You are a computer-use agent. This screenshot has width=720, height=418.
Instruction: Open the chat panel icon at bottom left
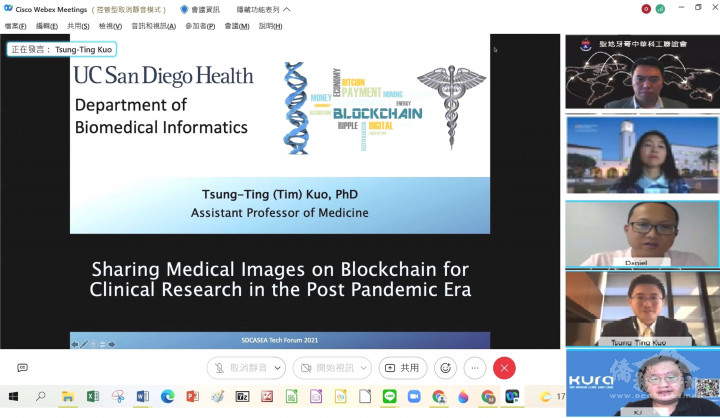(22, 368)
